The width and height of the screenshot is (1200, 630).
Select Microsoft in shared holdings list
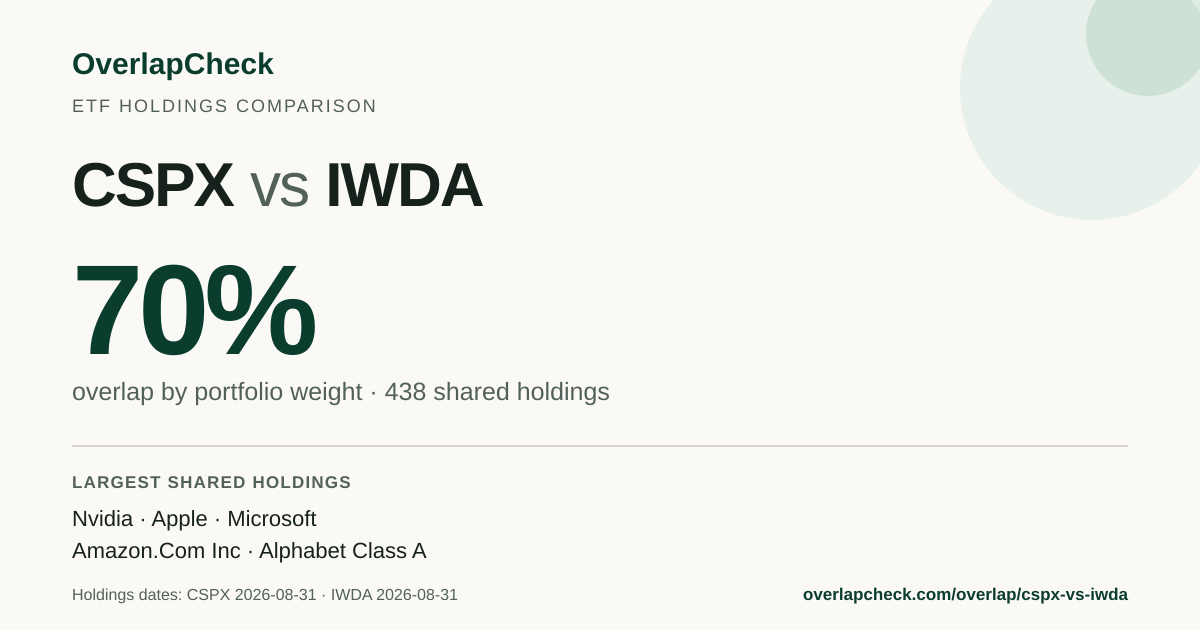(272, 519)
